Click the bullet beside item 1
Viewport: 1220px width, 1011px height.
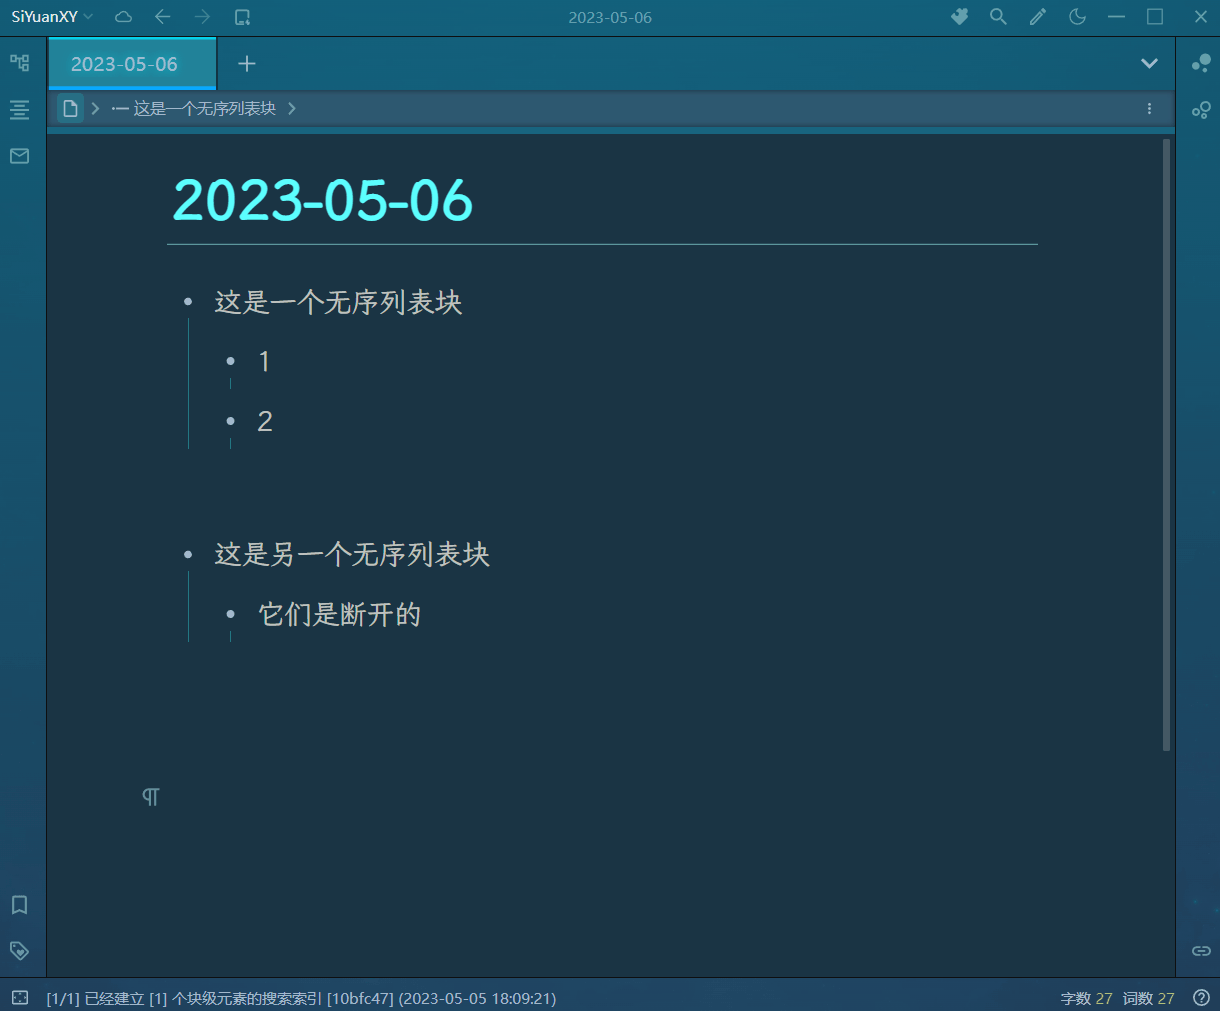tap(231, 361)
